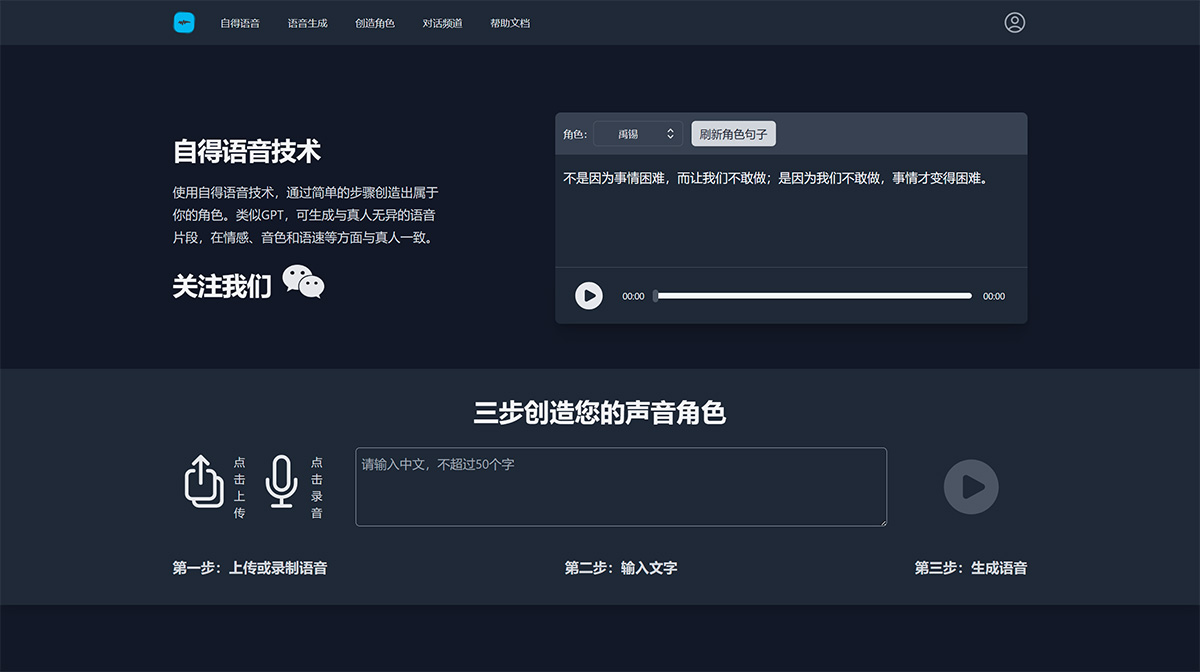Click the upload voice file icon
1200x672 pixels.
pyautogui.click(x=204, y=484)
